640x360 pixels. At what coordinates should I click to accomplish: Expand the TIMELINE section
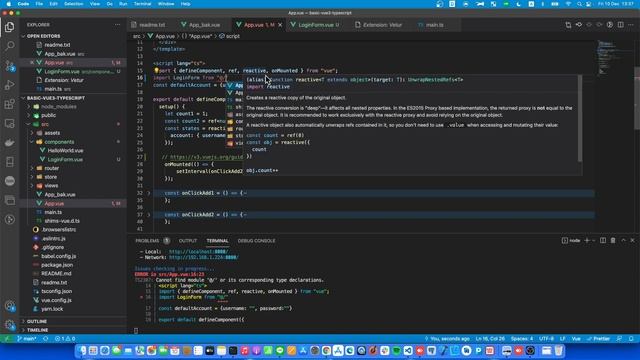click(23, 330)
